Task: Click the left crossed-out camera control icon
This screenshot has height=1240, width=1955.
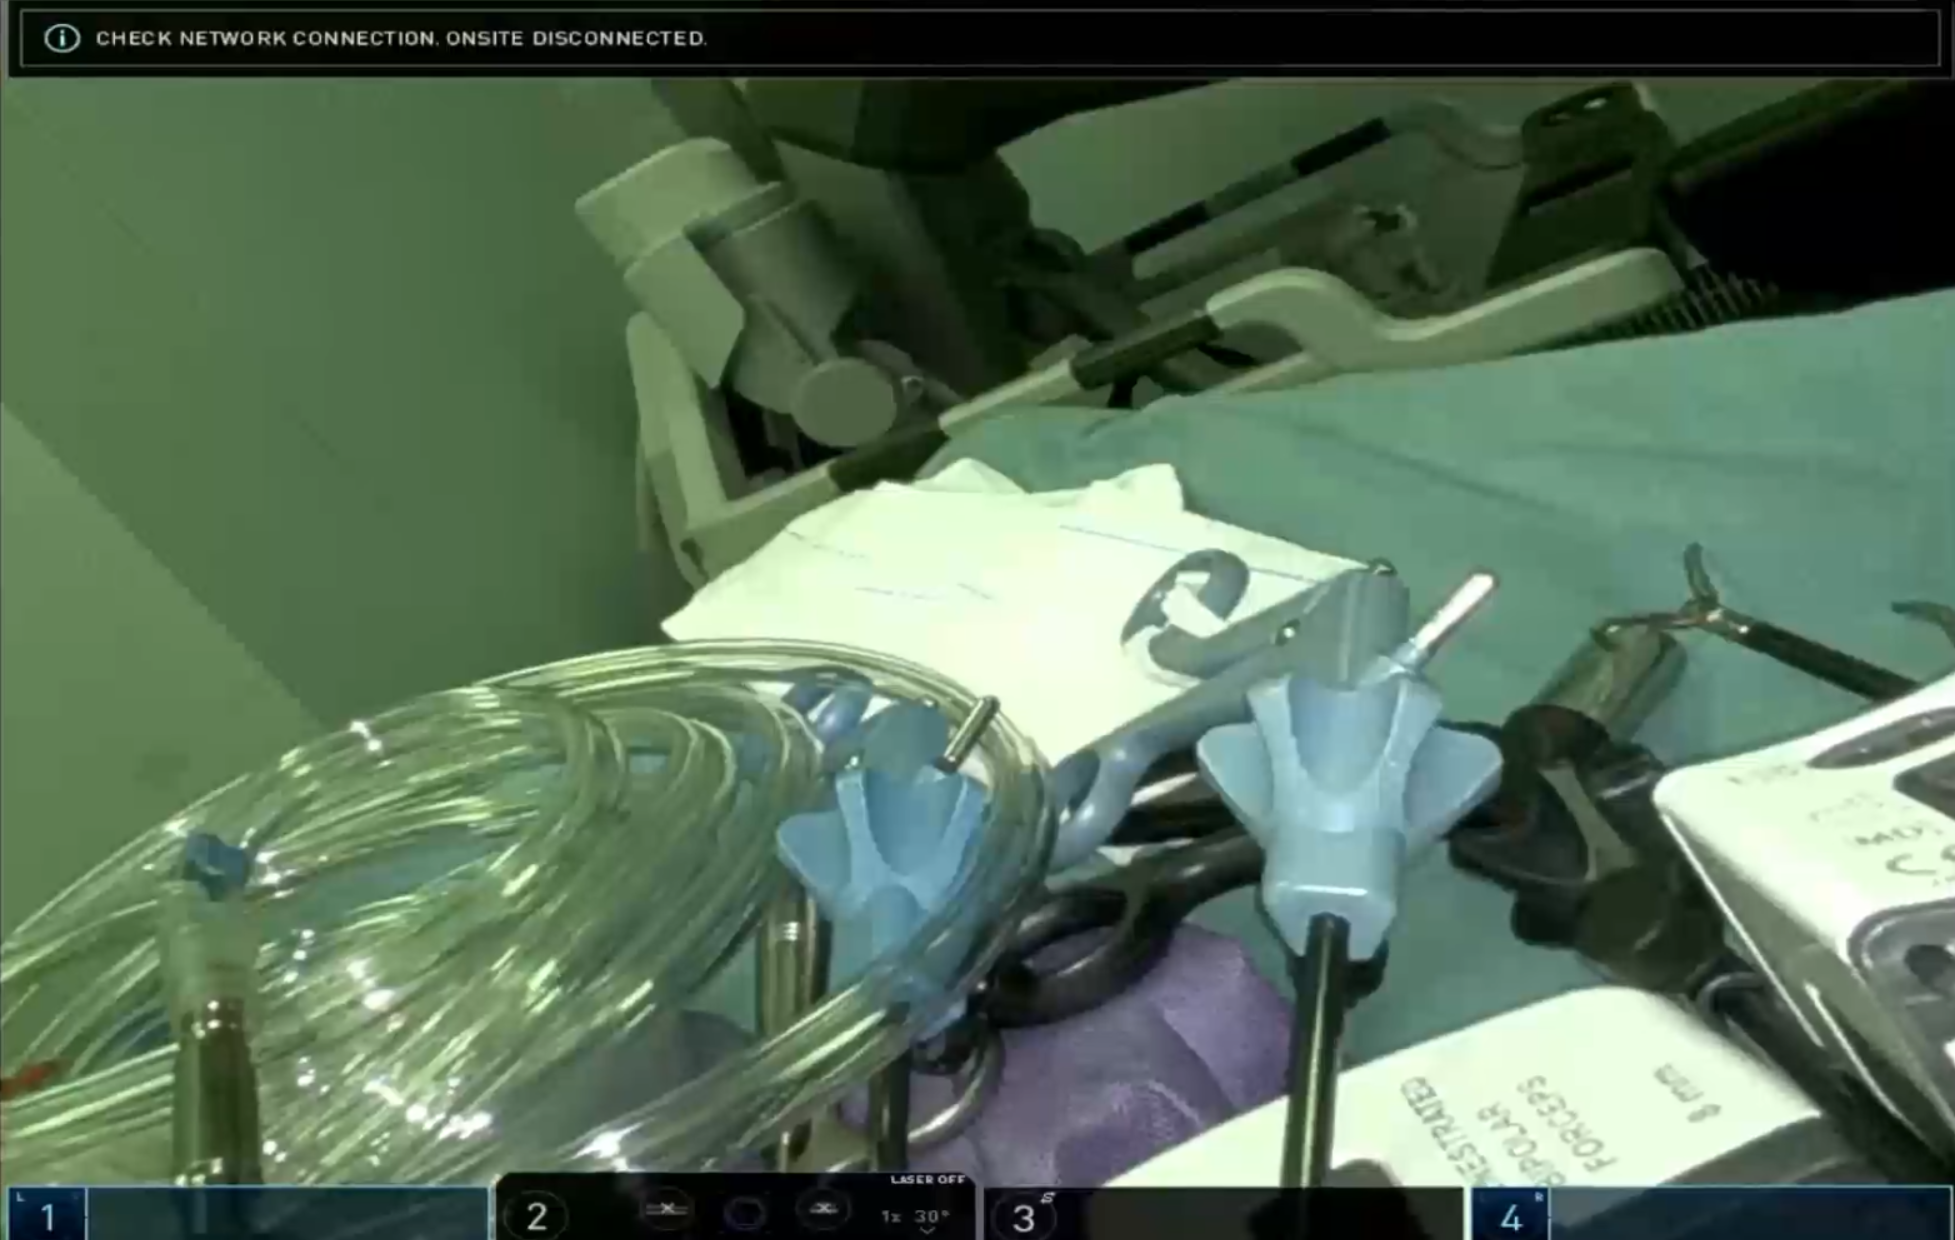Action: (665, 1210)
